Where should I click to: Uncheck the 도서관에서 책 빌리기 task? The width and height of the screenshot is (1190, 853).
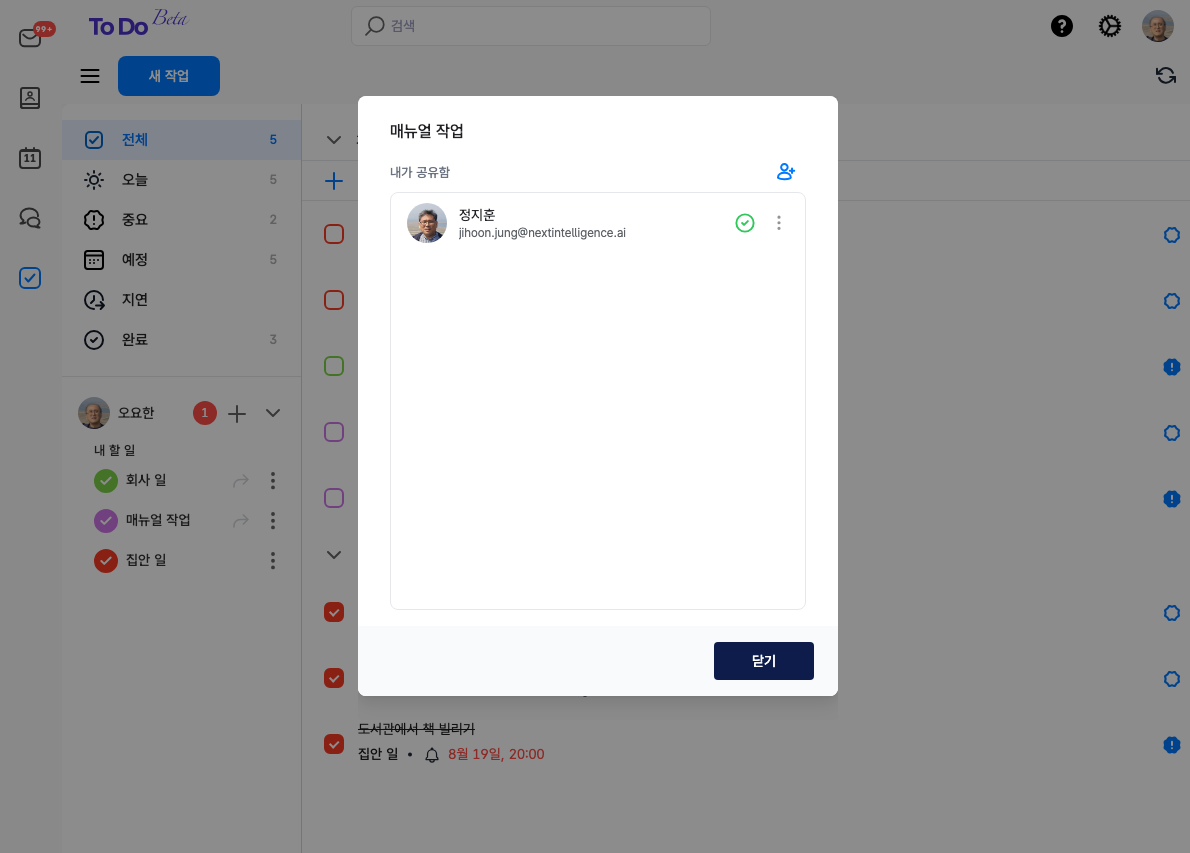334,743
